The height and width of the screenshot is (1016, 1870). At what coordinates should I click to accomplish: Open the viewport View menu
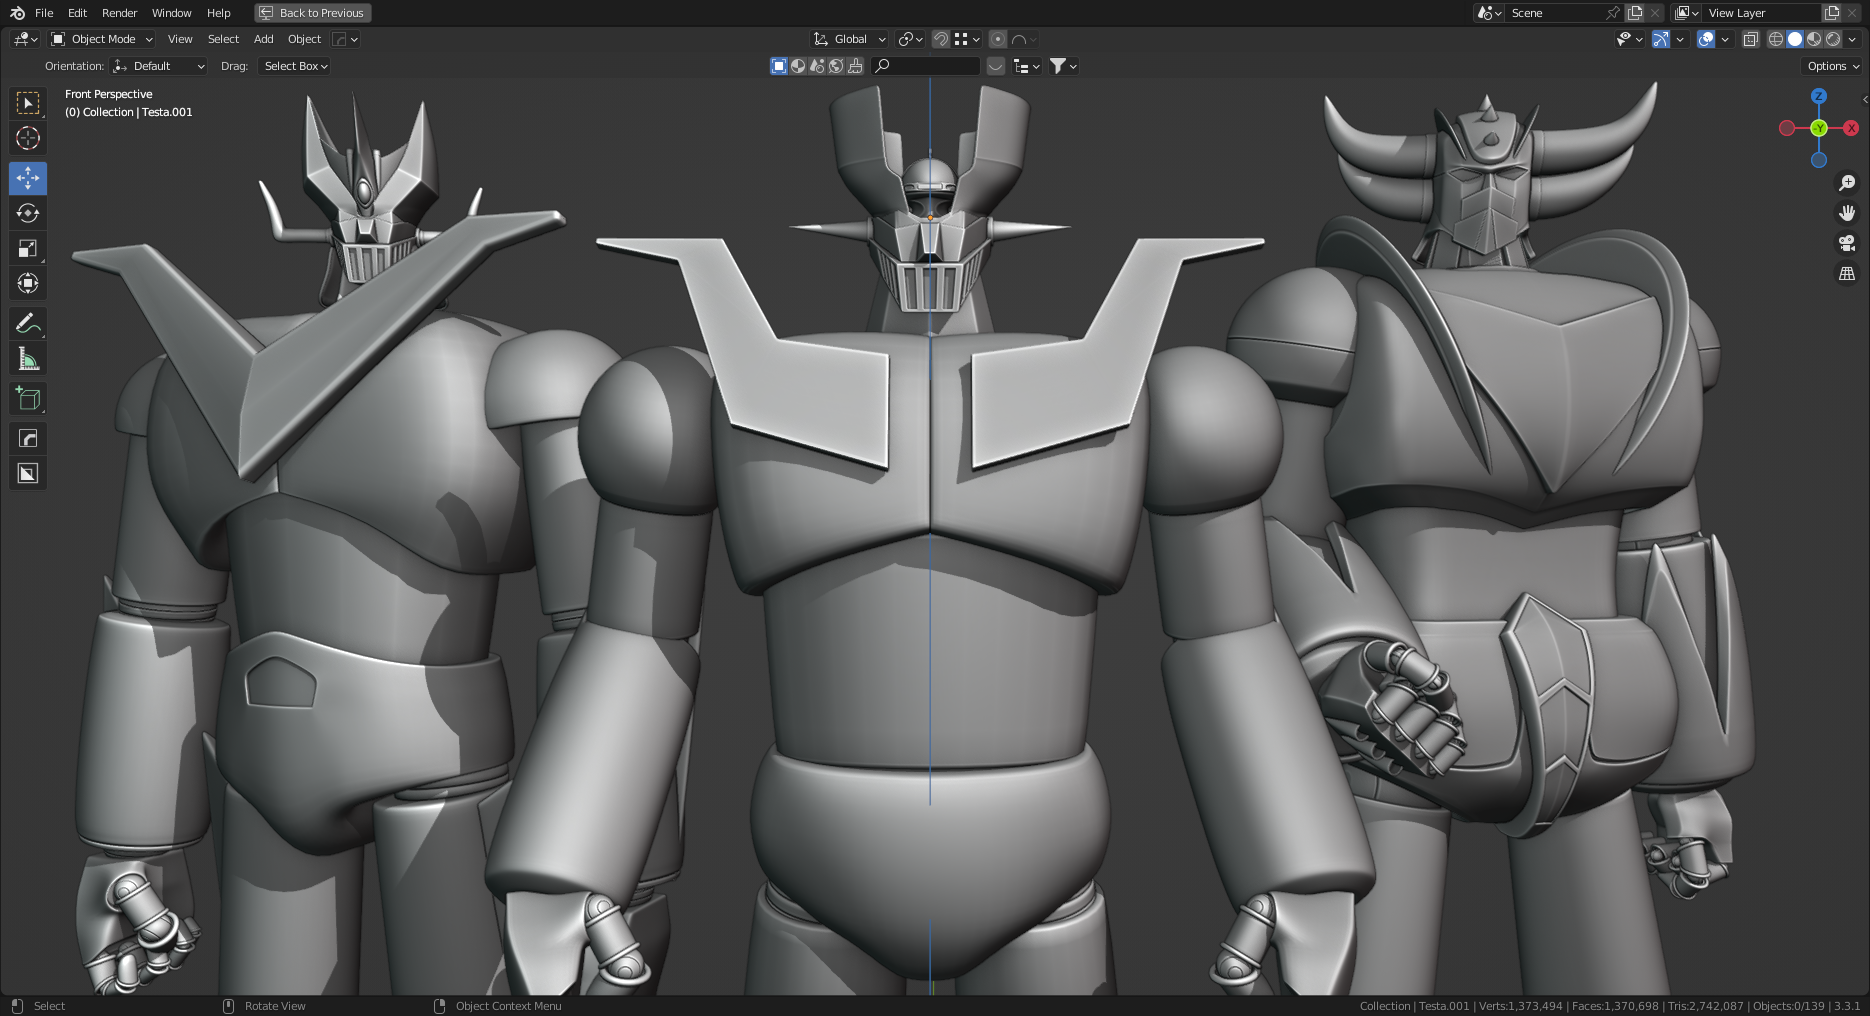pos(180,39)
